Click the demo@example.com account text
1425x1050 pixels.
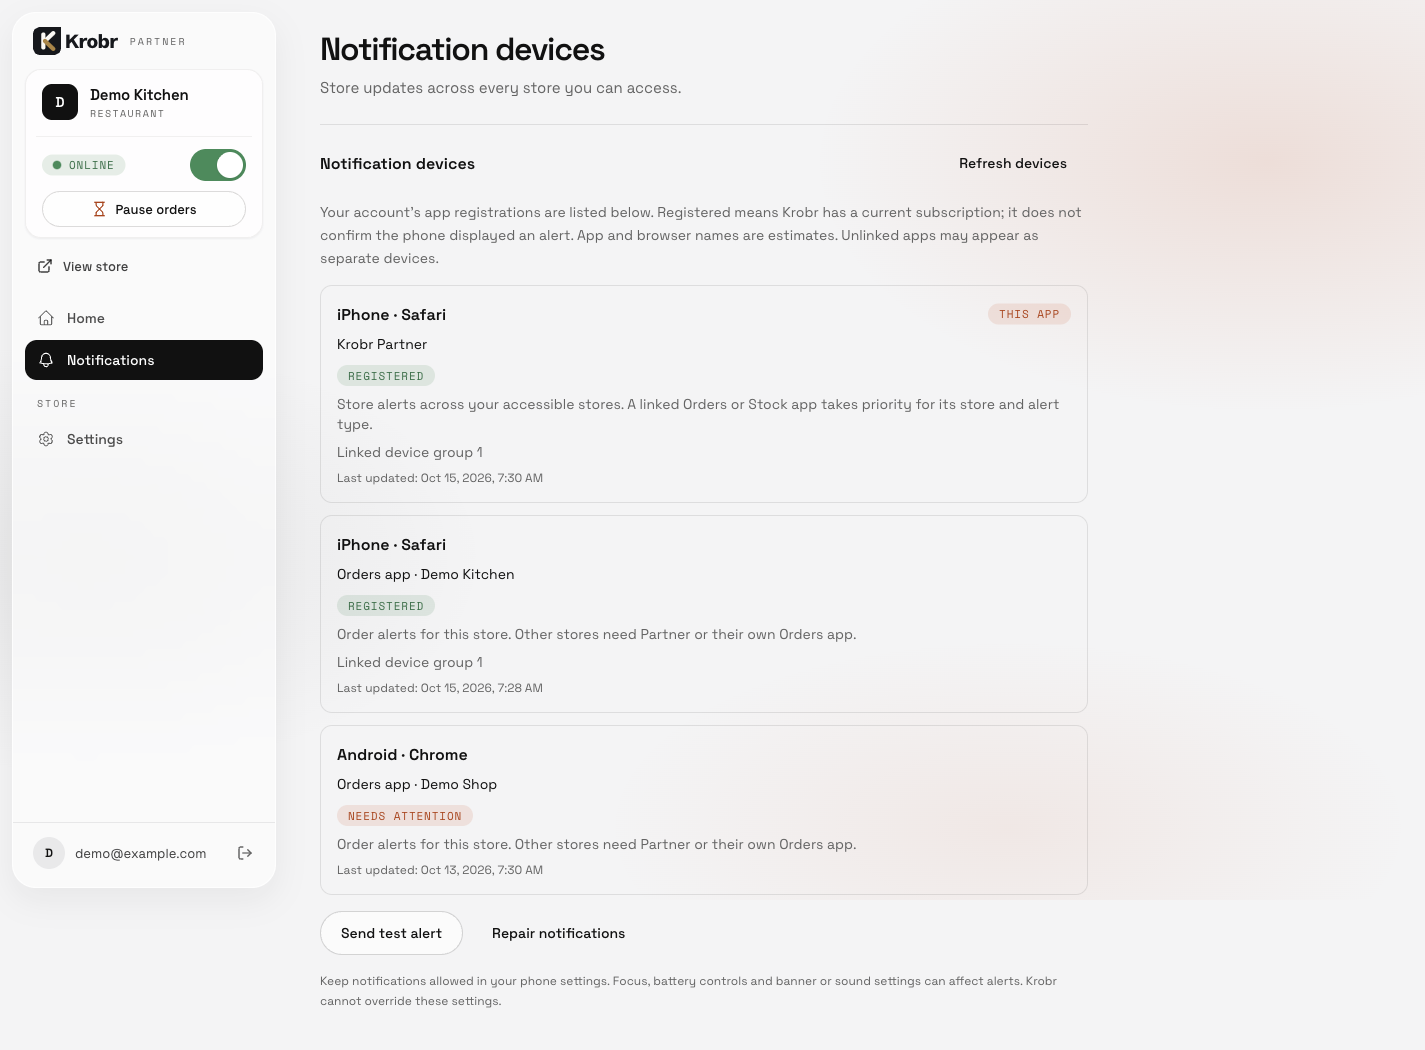coord(141,853)
